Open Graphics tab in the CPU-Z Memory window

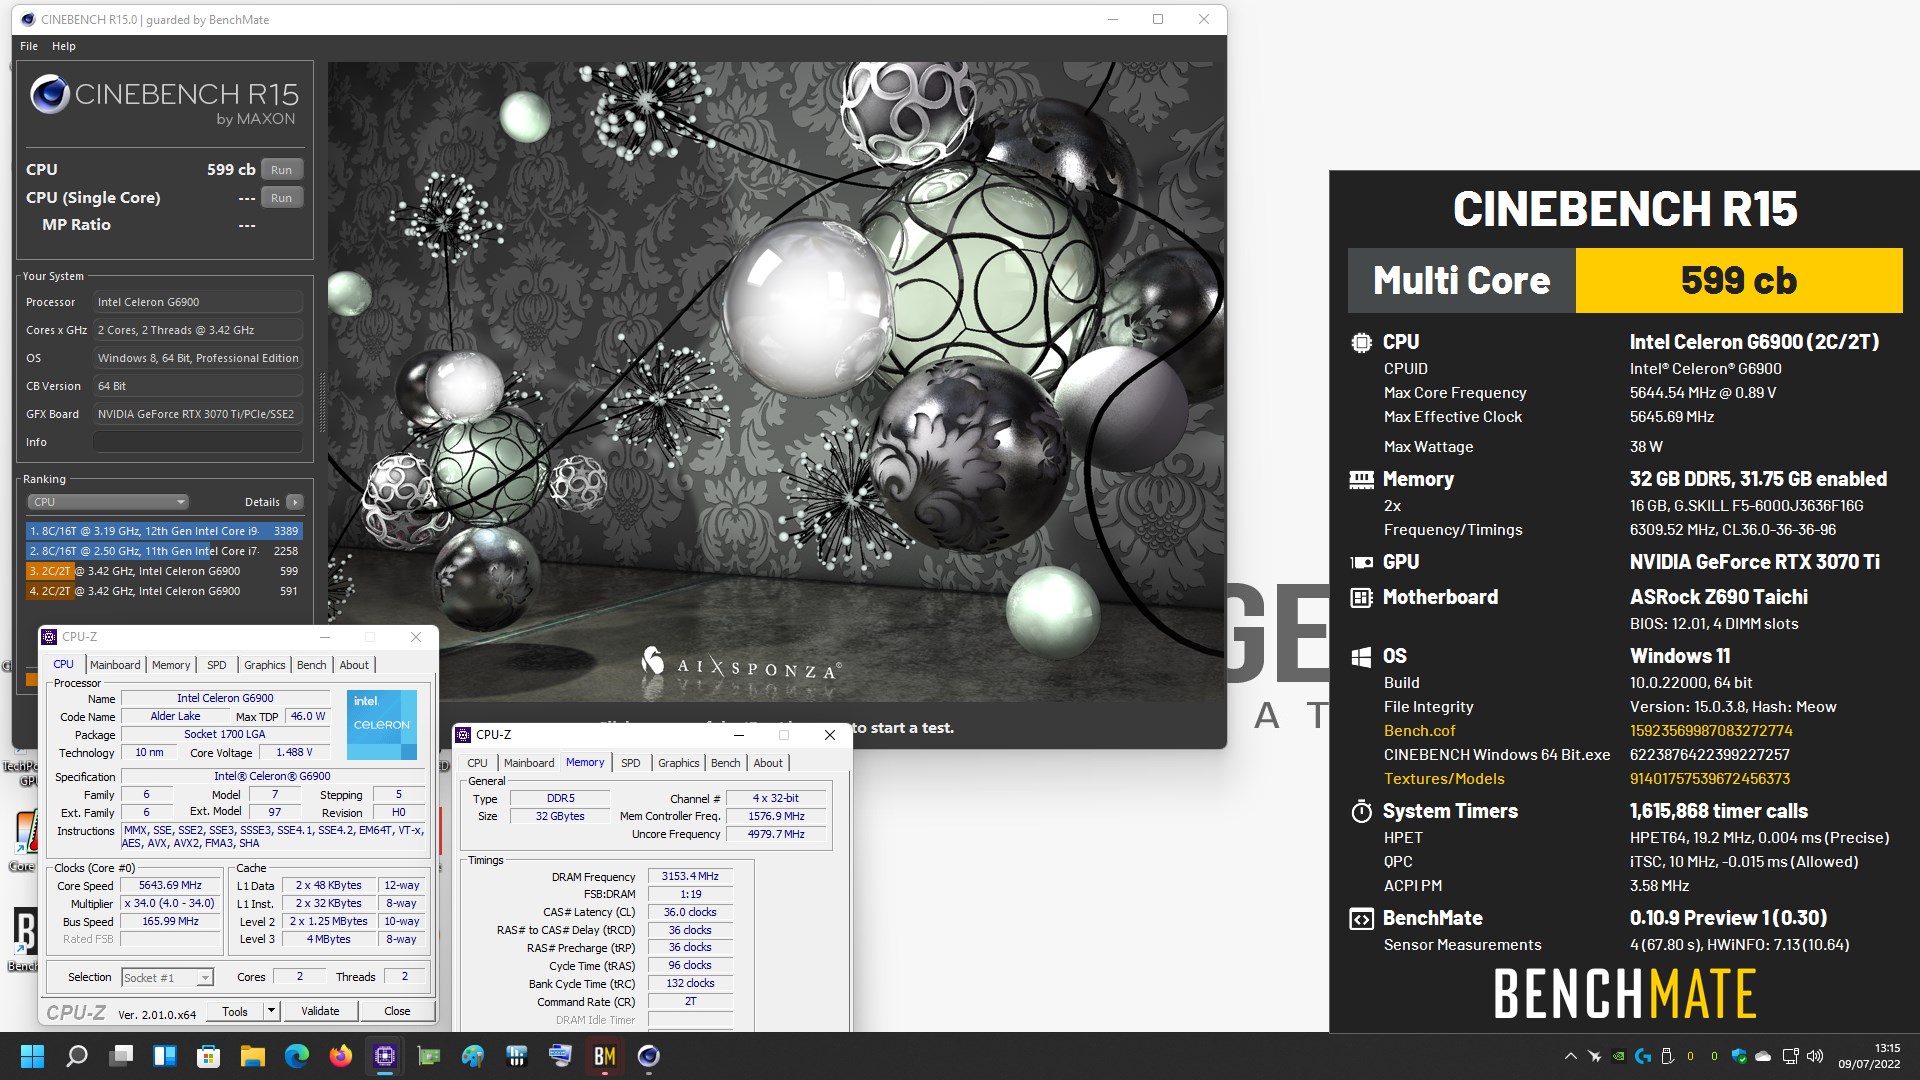[679, 763]
